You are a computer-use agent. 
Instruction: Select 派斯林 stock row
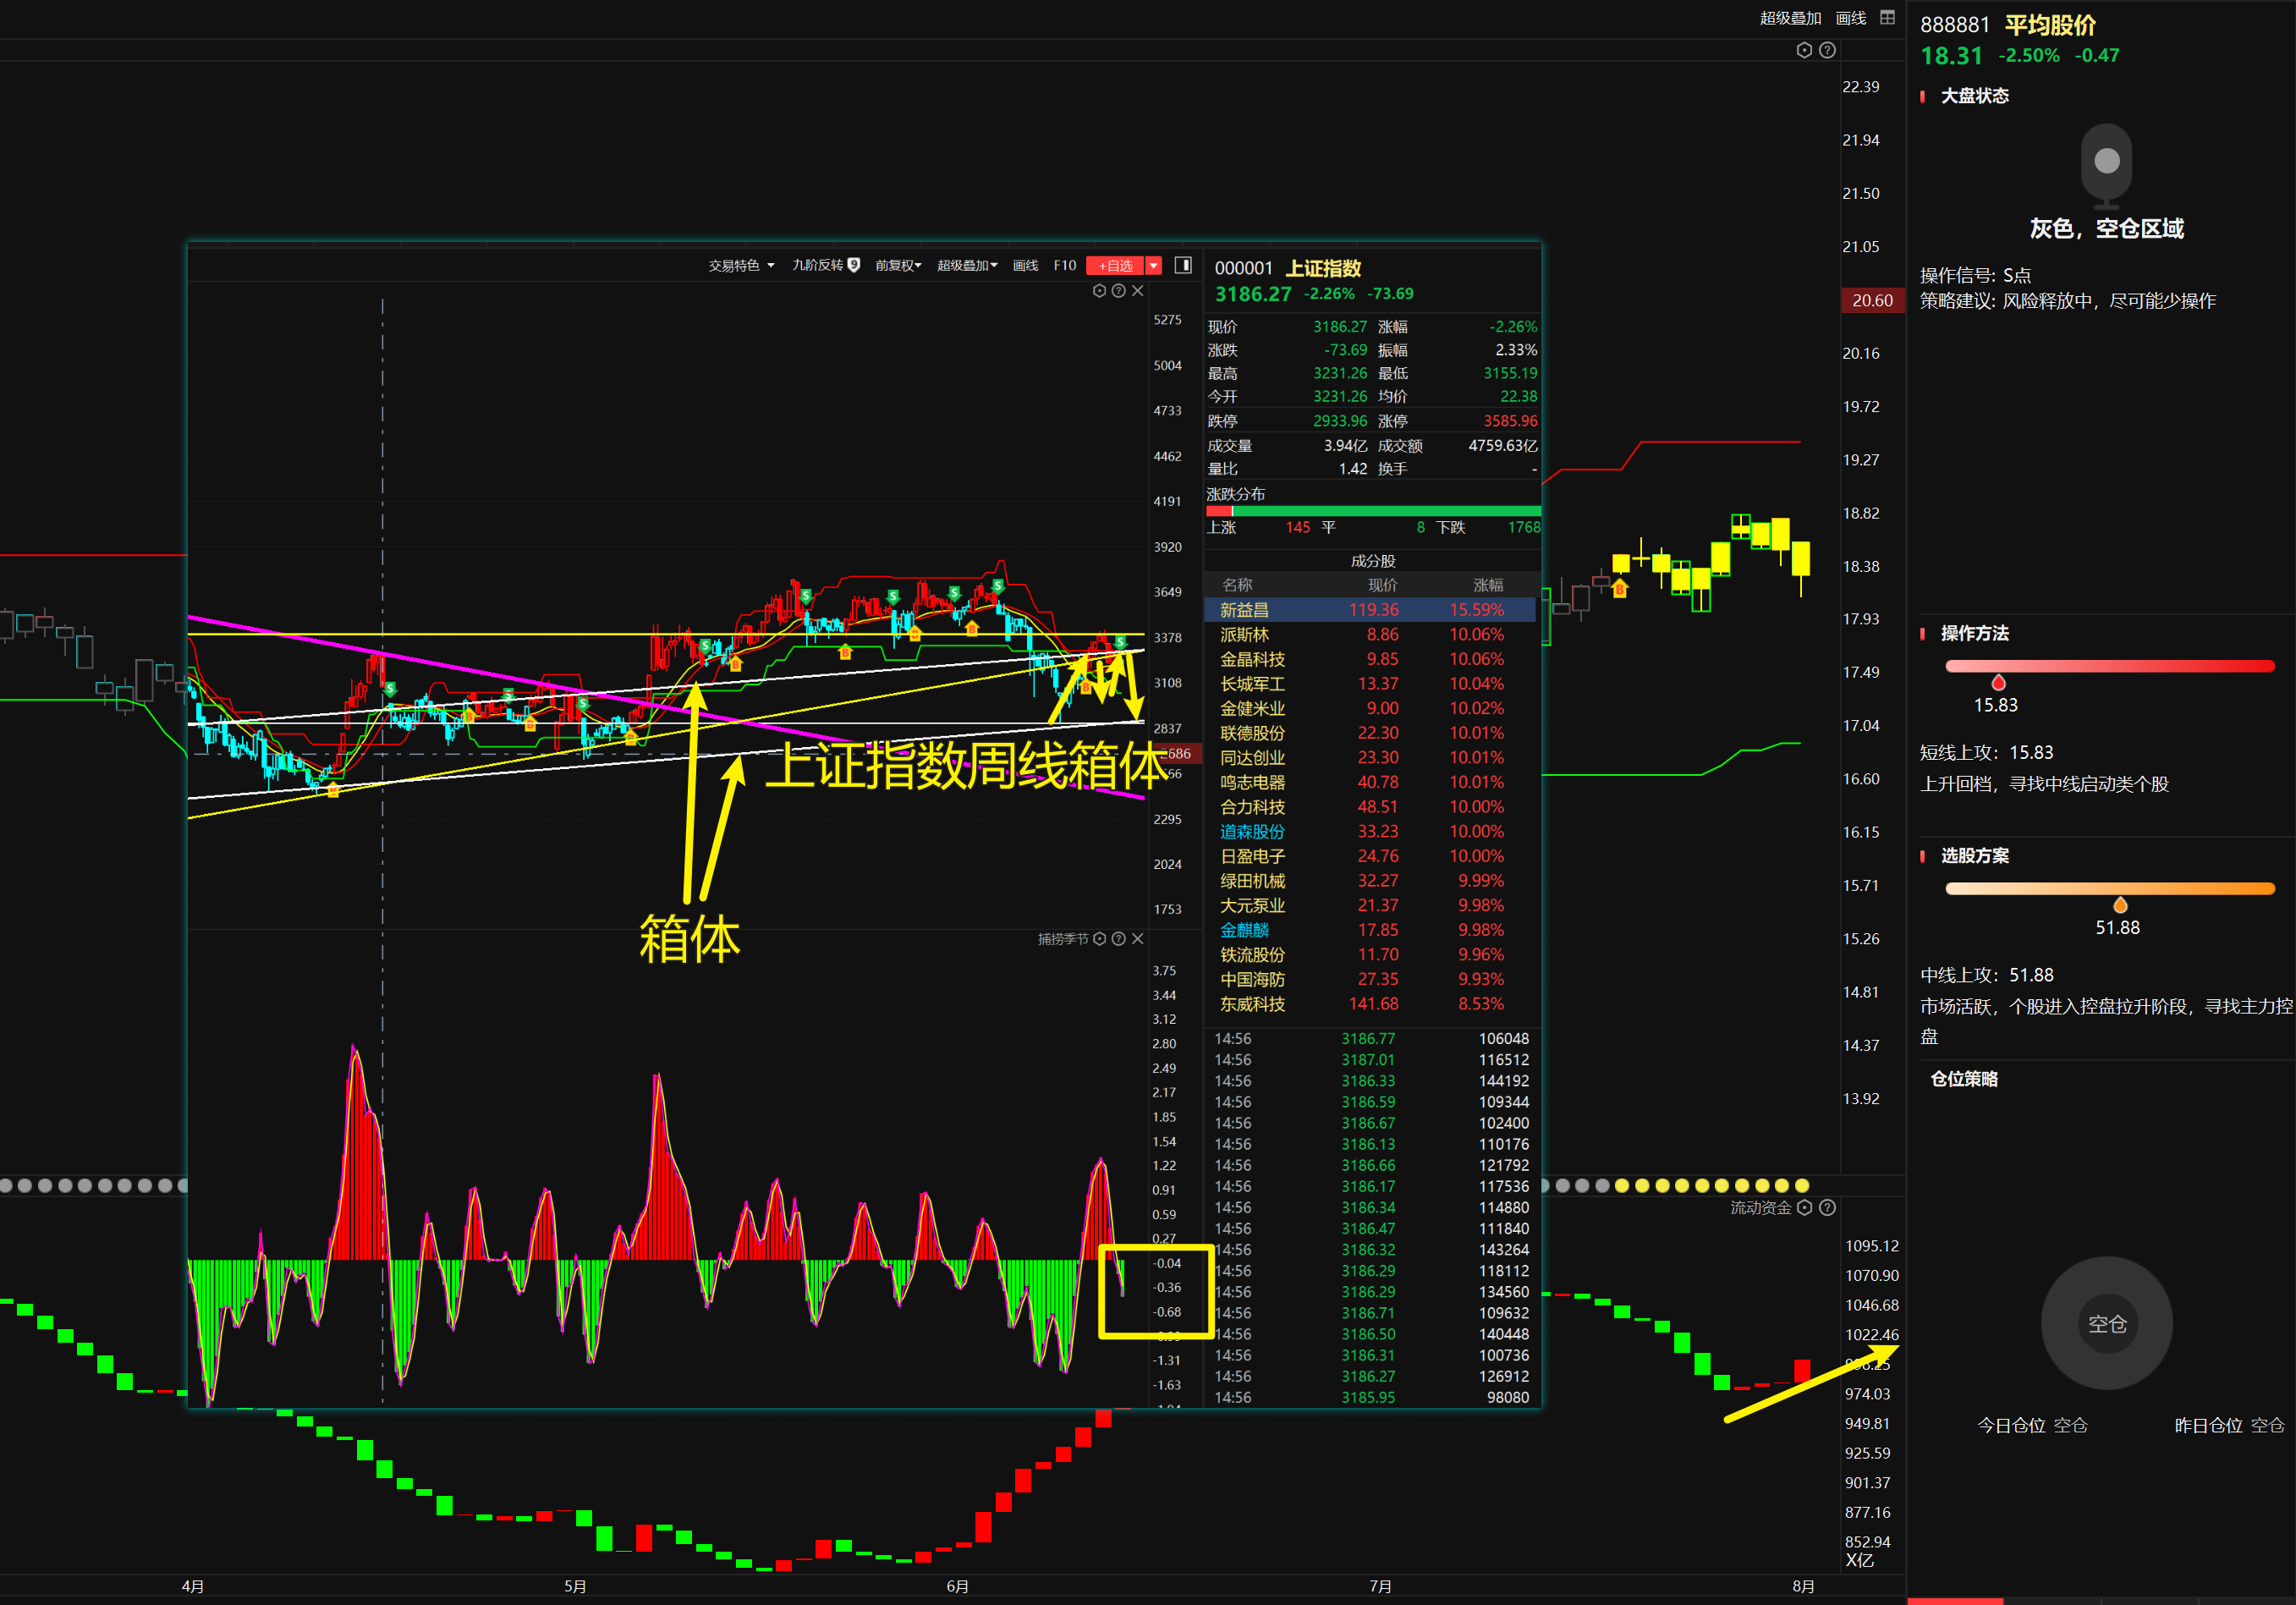1370,635
